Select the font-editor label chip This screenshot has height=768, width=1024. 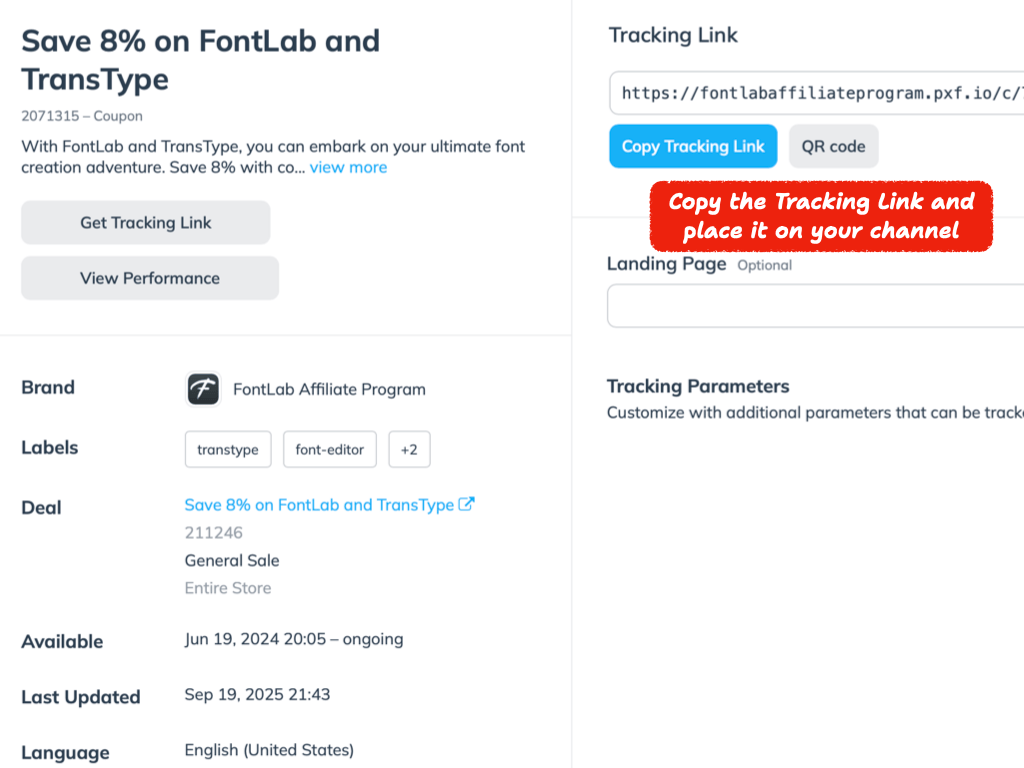(x=330, y=449)
